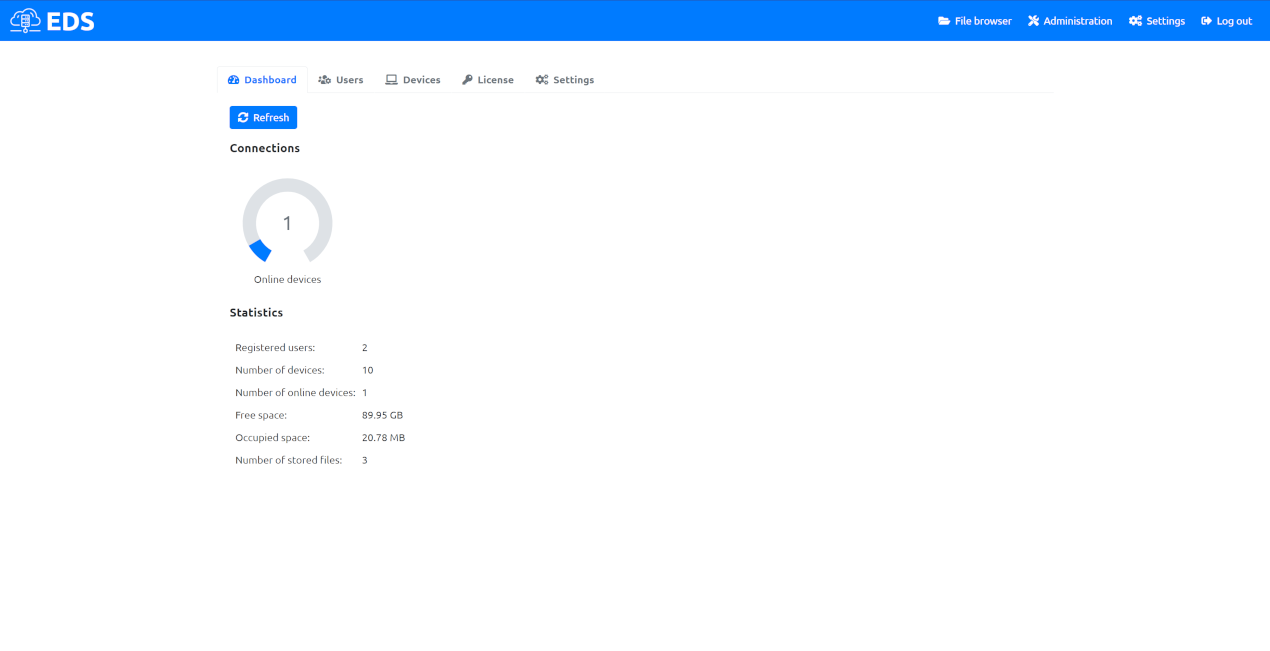
Task: Click the Number of devices label
Action: 280,370
